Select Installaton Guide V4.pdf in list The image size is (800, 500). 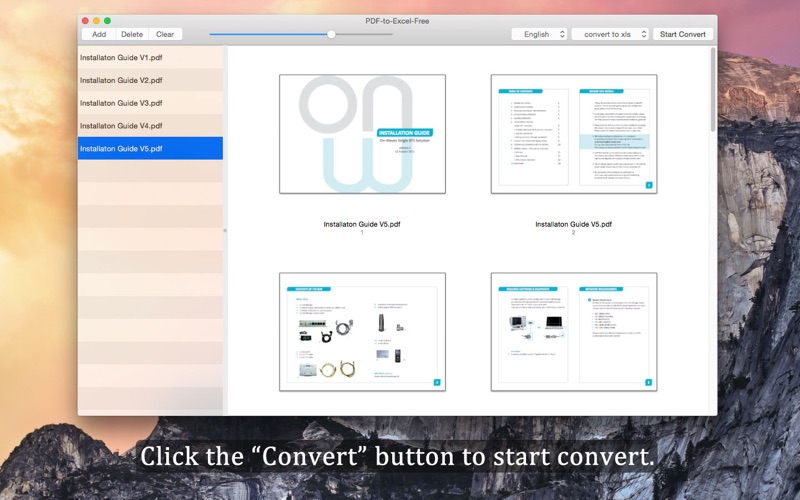[x=150, y=126]
